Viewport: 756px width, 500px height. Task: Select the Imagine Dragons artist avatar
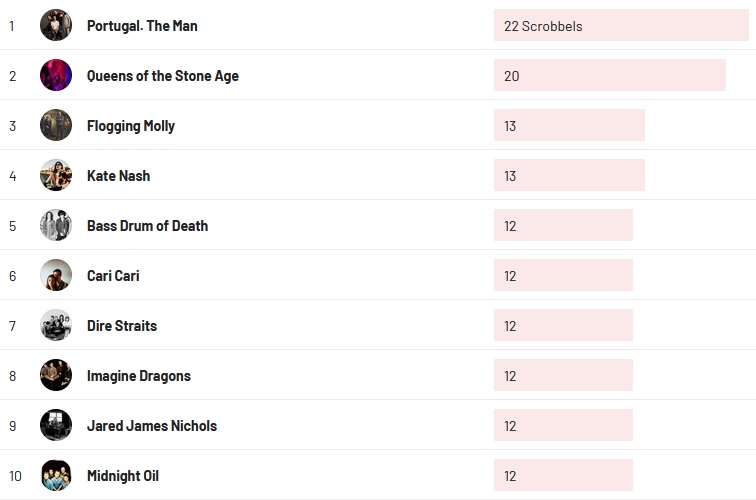coord(56,375)
